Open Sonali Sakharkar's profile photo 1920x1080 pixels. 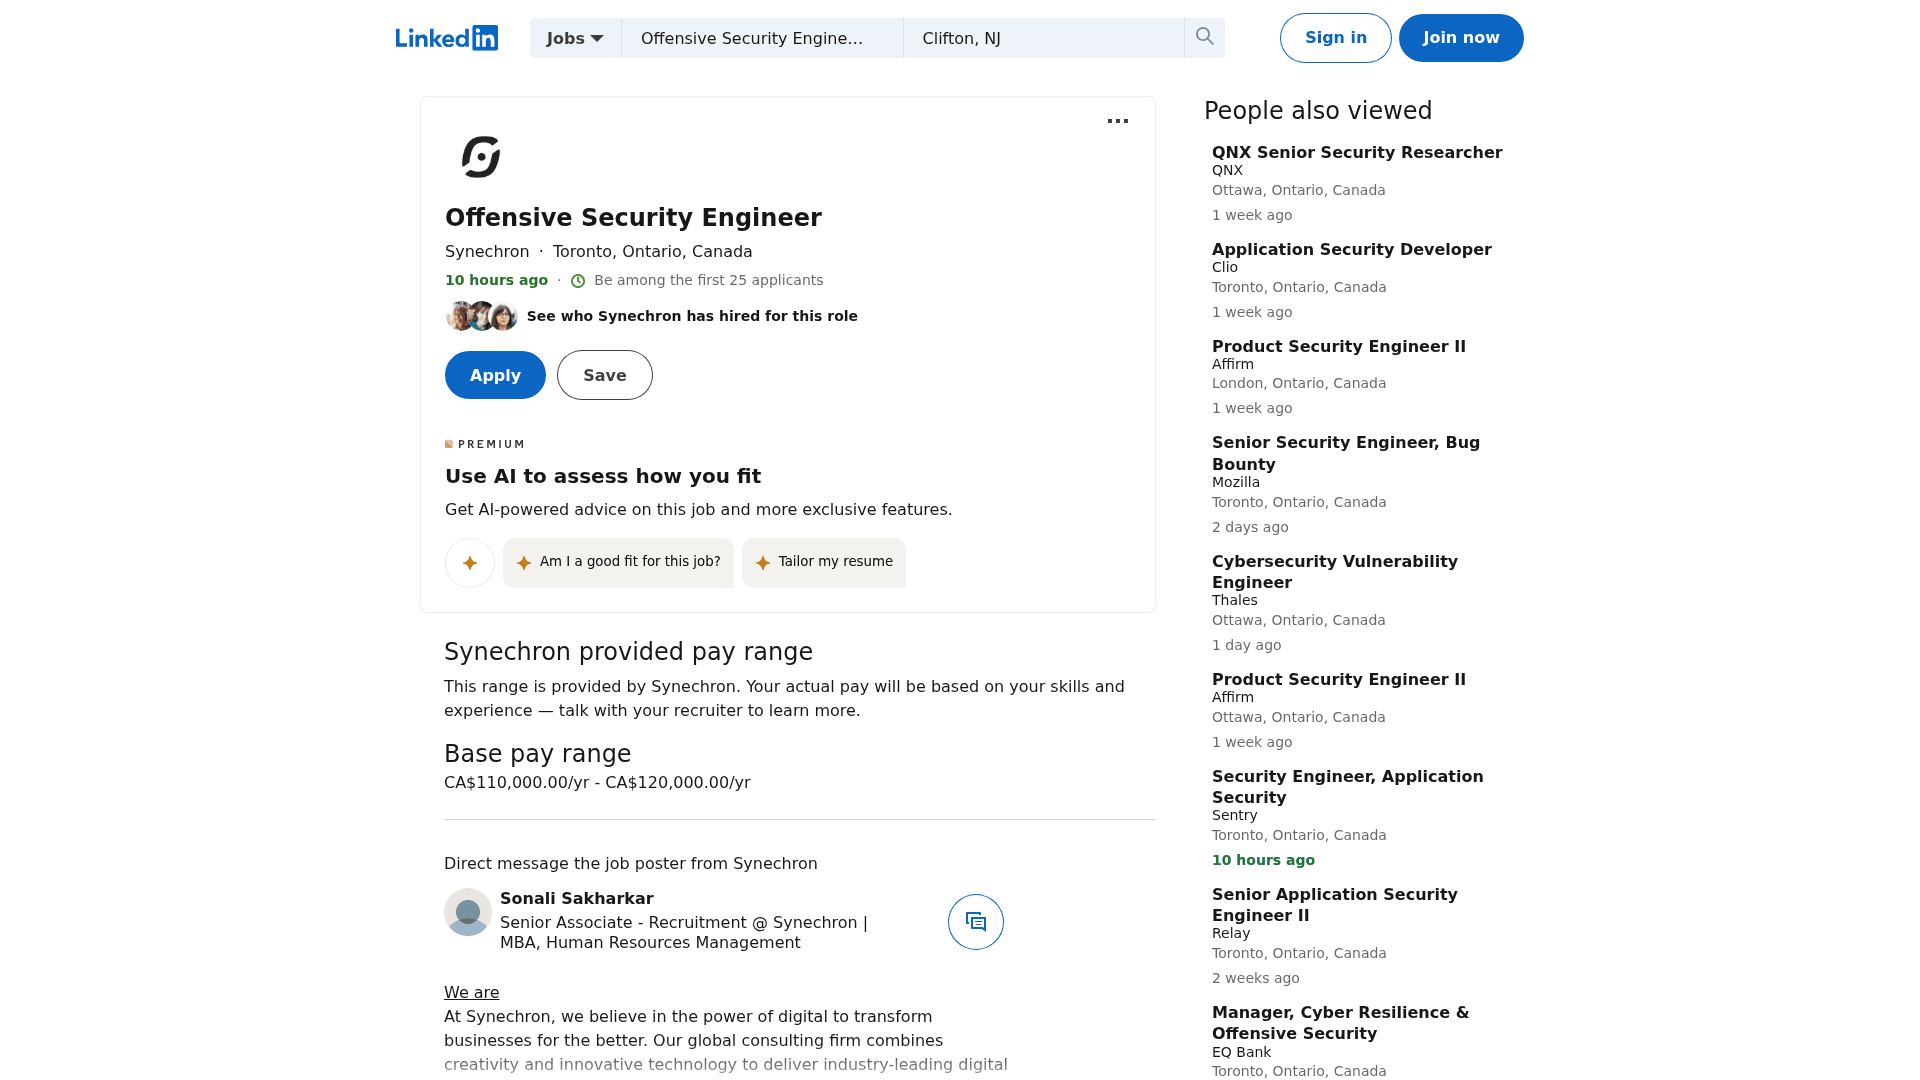[x=468, y=912]
